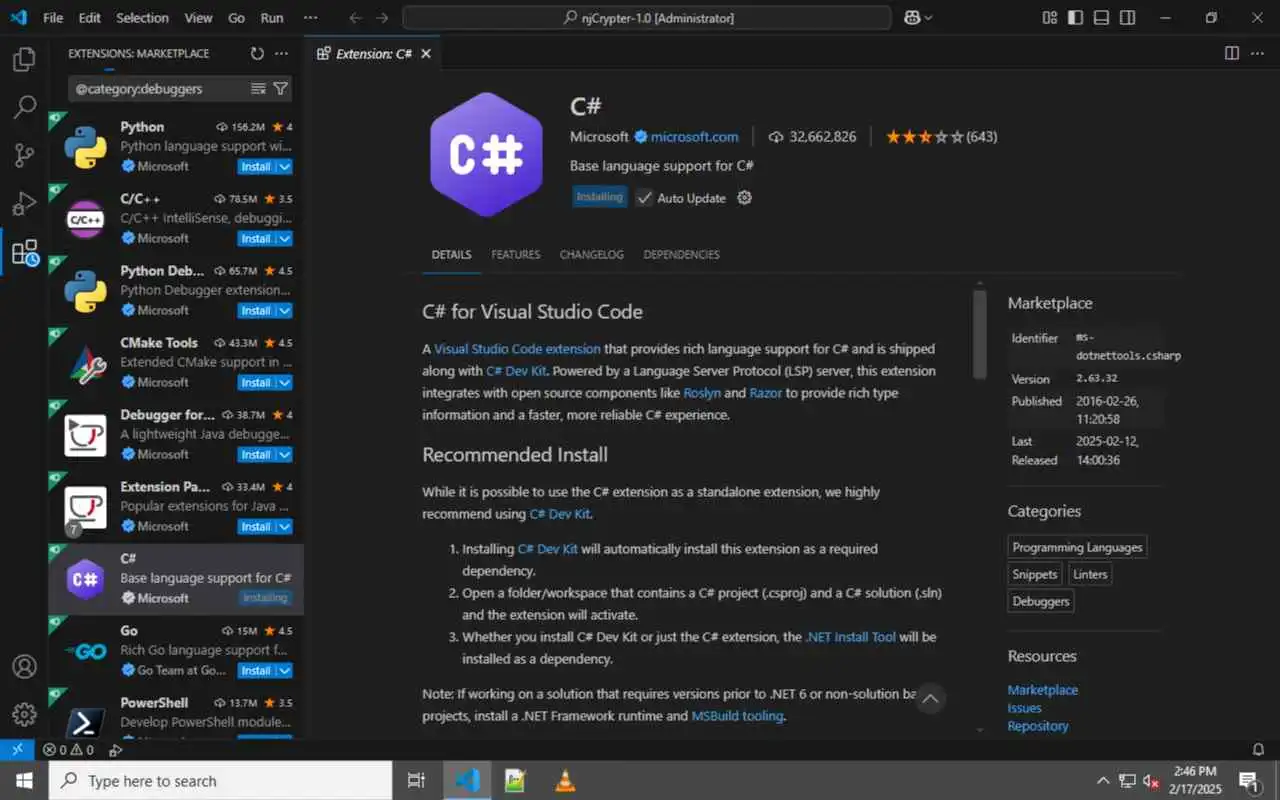This screenshot has width=1280, height=800.
Task: Open problems errors and warnings indicator
Action: 68,749
